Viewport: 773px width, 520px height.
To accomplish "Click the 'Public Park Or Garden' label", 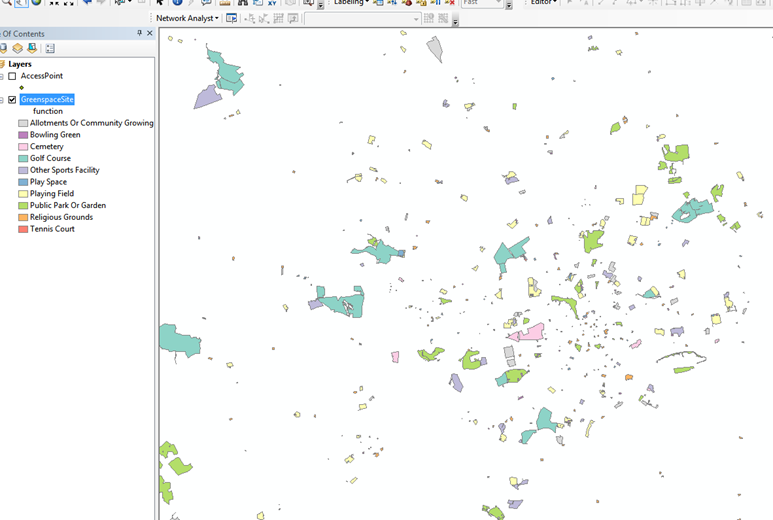I will pos(68,205).
